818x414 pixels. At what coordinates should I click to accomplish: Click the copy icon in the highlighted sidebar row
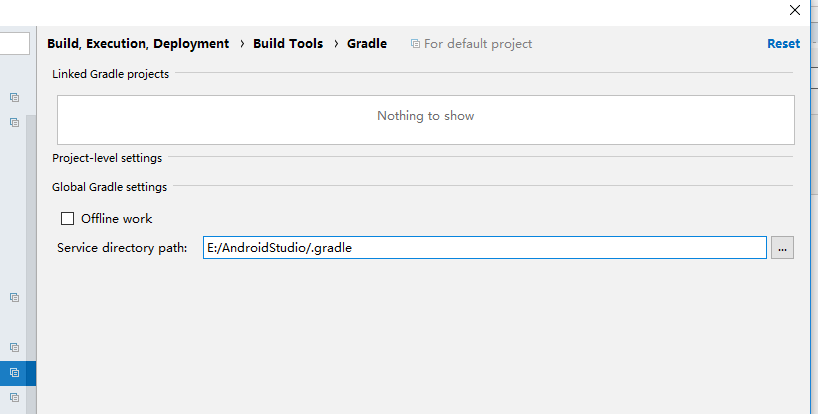[x=15, y=373]
